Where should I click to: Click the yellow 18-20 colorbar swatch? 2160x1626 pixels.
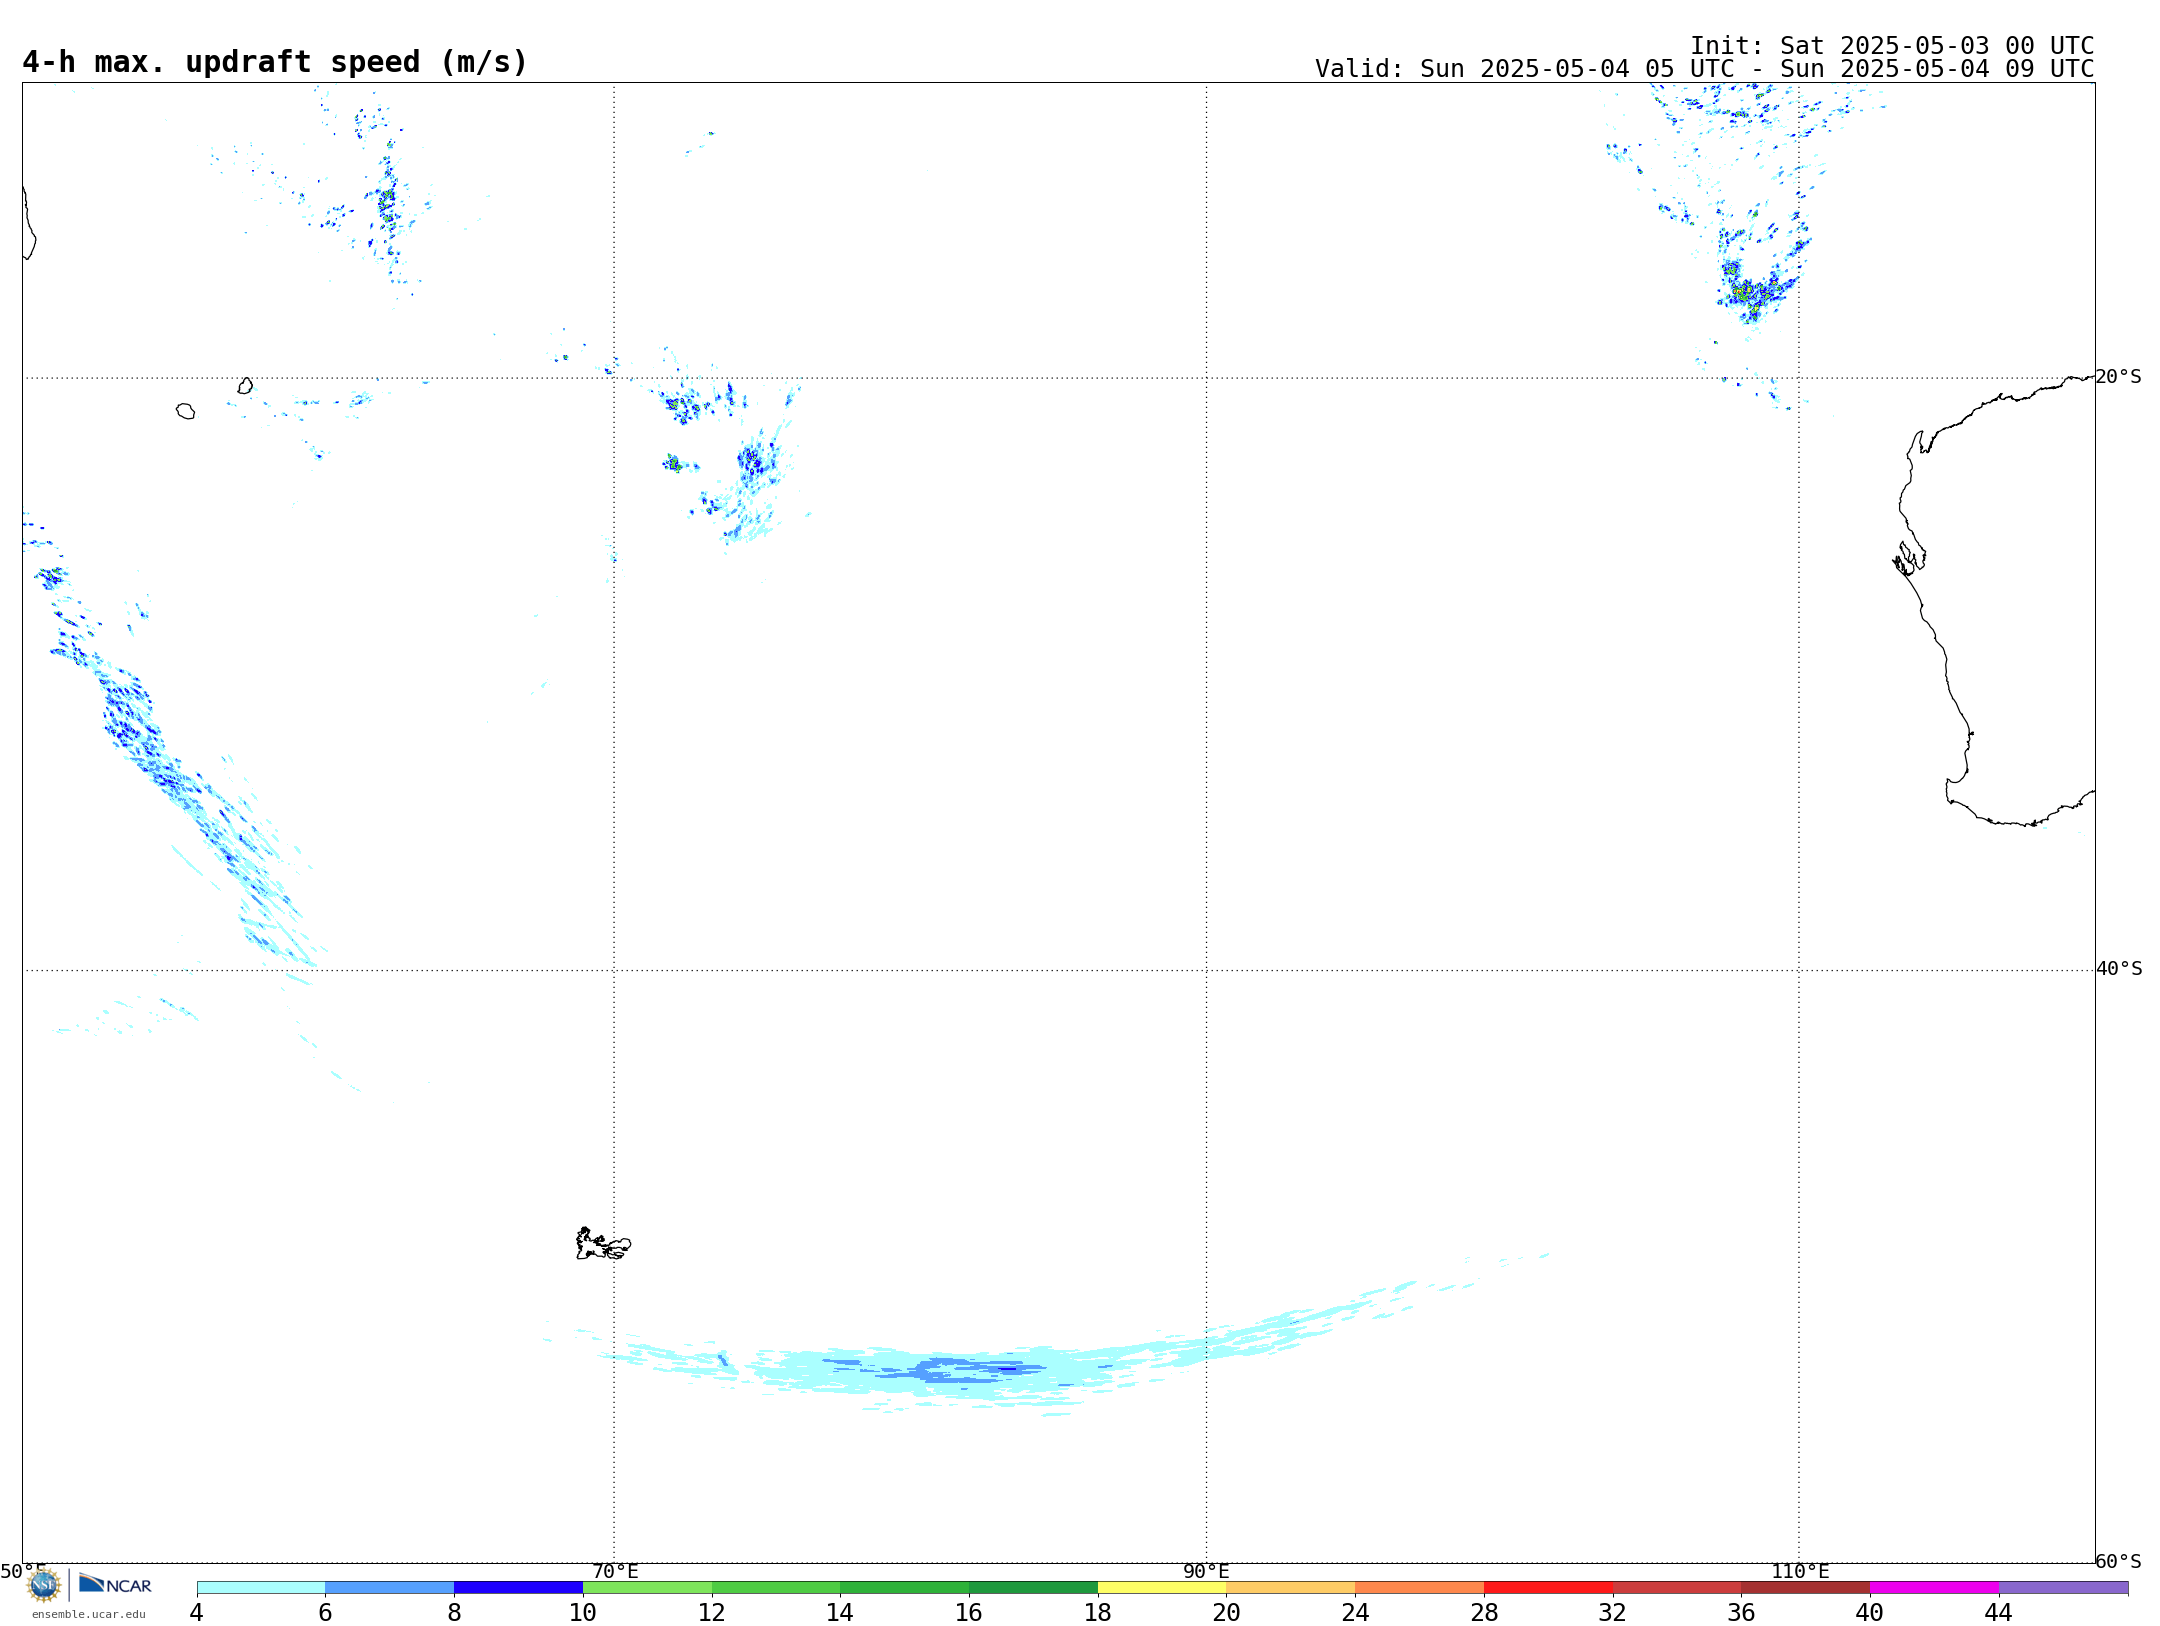click(x=1162, y=1588)
